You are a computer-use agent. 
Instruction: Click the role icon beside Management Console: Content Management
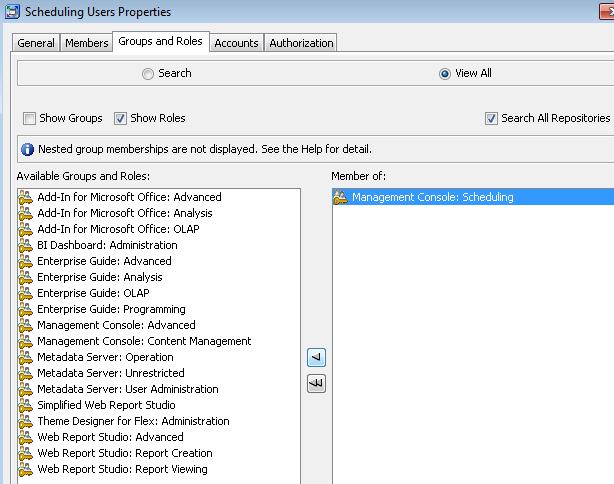26,341
